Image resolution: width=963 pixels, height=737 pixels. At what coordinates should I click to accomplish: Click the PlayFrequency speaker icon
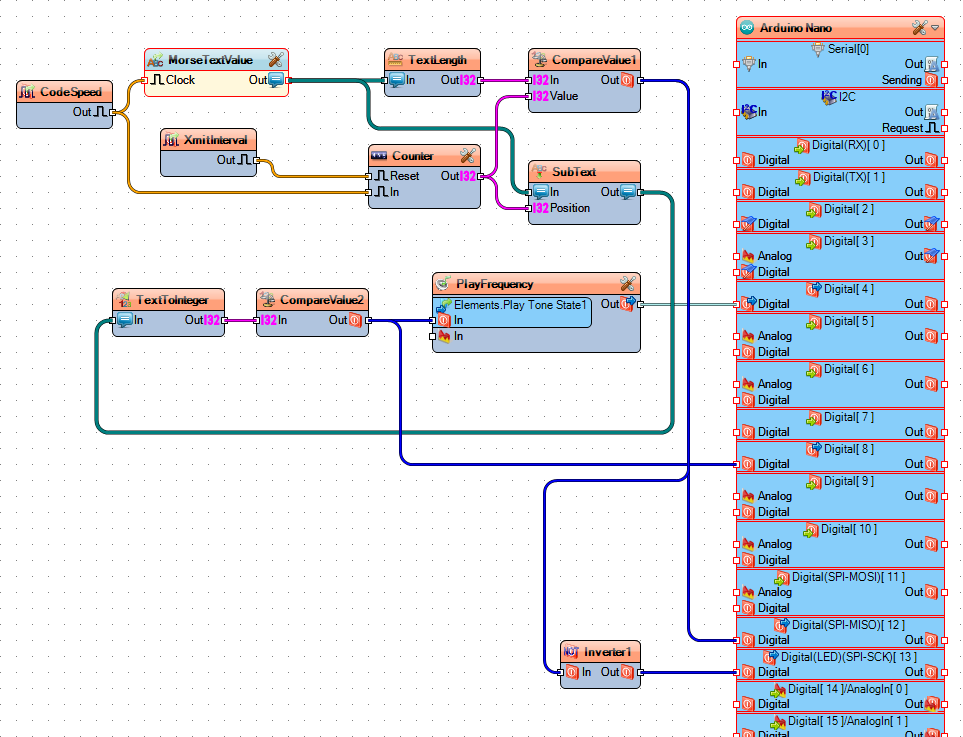(x=443, y=283)
